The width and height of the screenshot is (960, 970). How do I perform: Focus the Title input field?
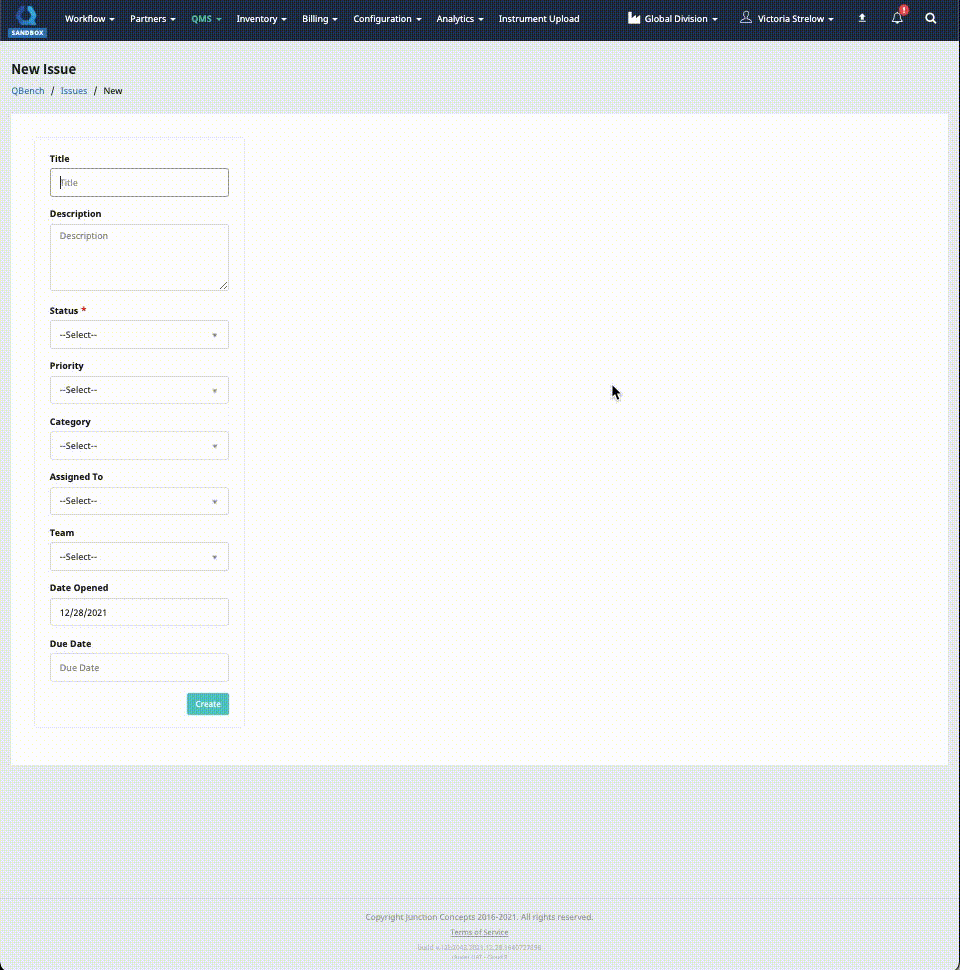tap(139, 182)
